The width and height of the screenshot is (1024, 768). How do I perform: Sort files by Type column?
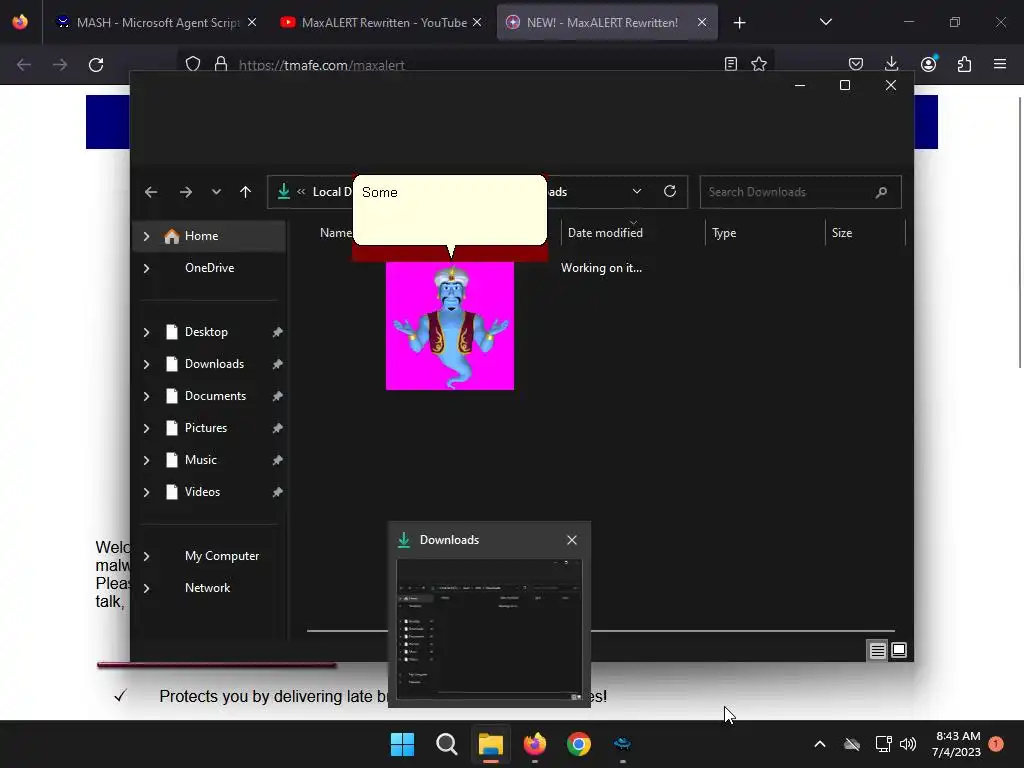coord(765,232)
